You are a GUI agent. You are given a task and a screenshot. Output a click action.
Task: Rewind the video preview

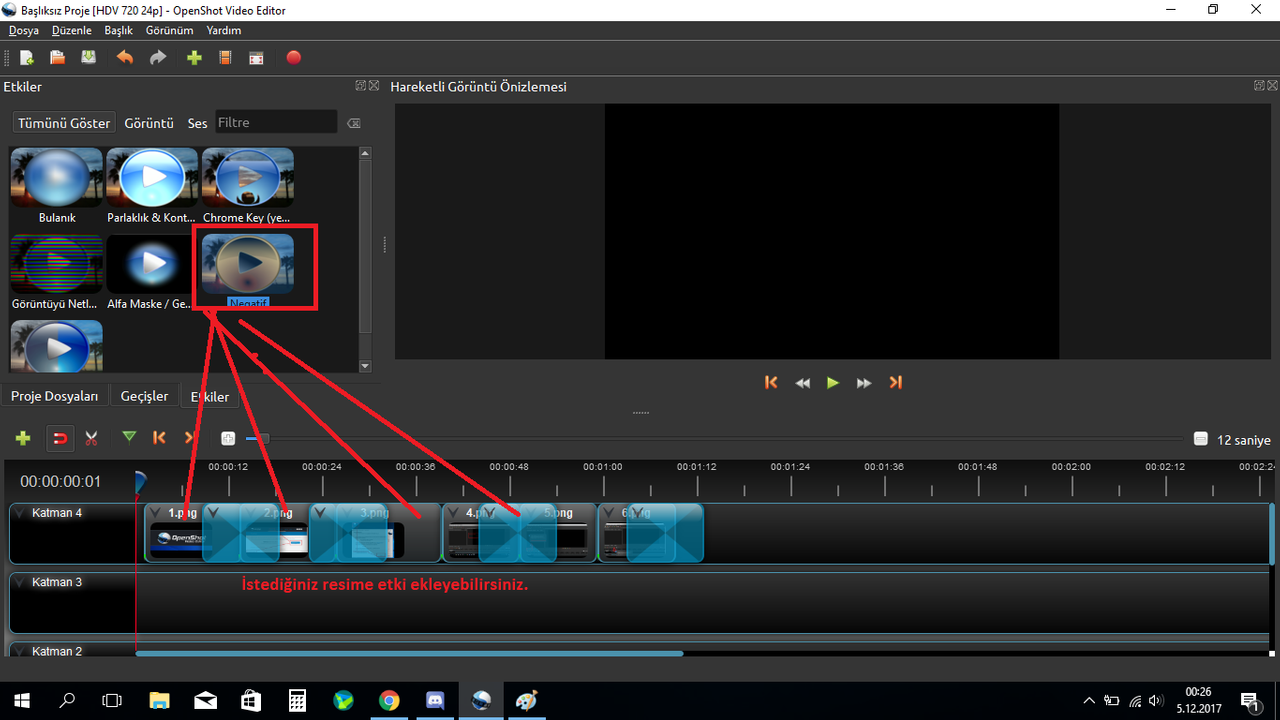(x=802, y=382)
